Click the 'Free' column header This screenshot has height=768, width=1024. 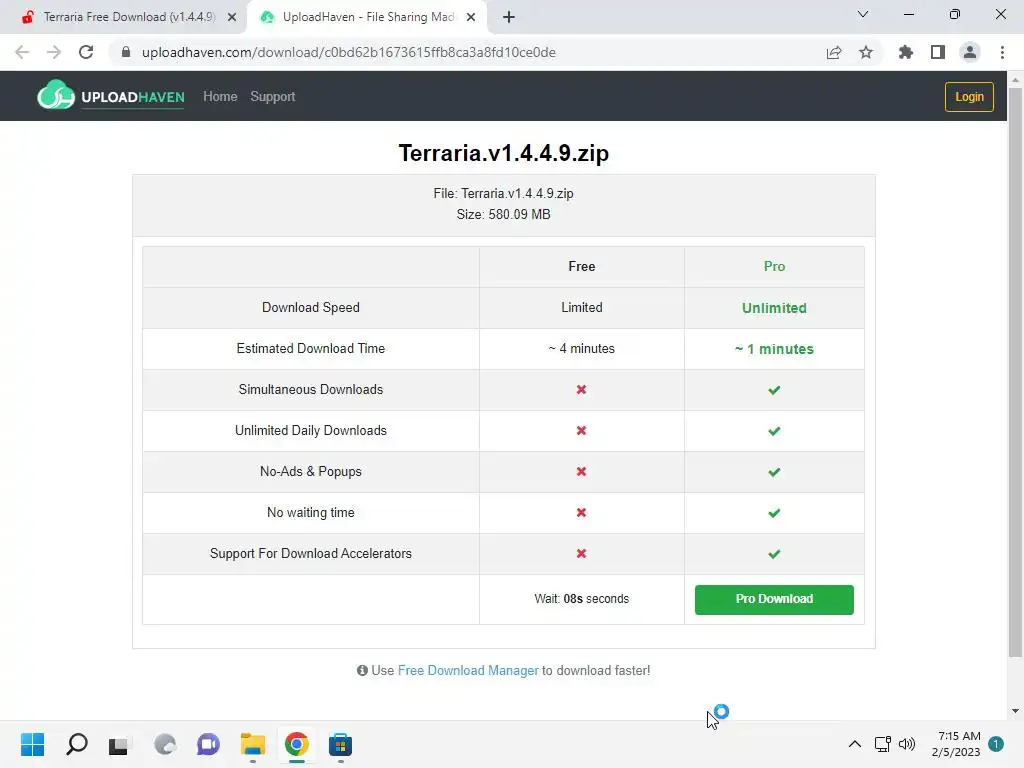point(581,266)
